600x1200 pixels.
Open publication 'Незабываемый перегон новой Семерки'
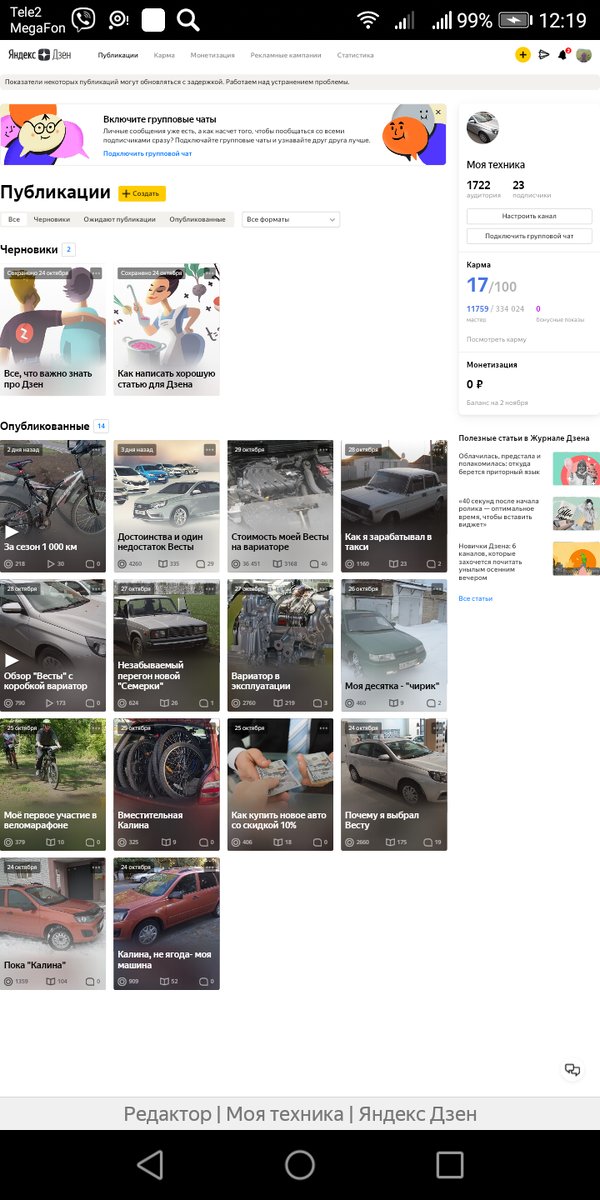pos(167,645)
